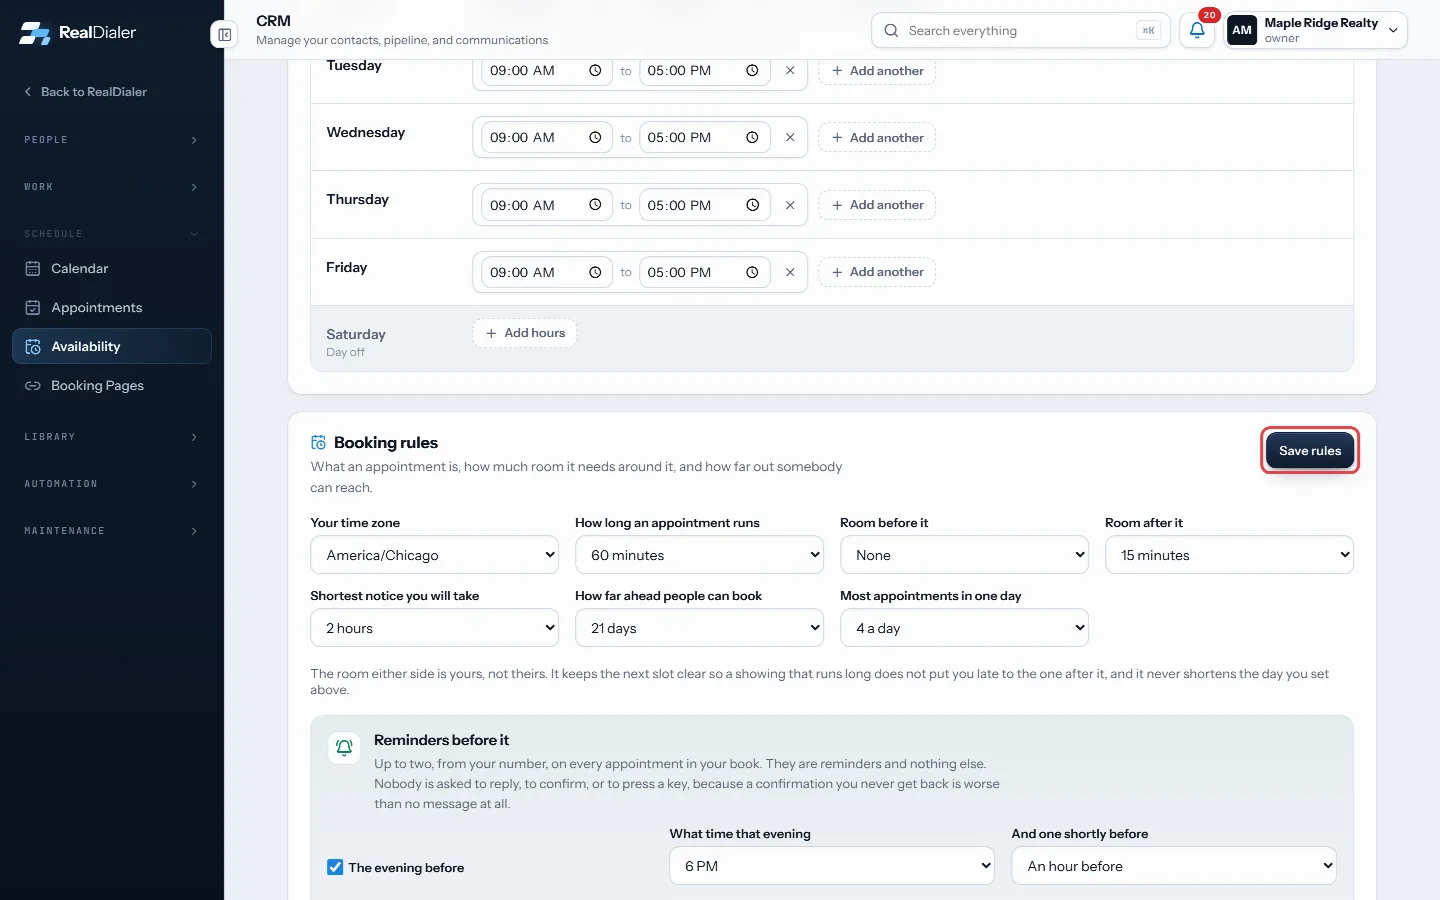Uncheck The evening before checkbox
This screenshot has height=900, width=1440.
pyautogui.click(x=335, y=867)
